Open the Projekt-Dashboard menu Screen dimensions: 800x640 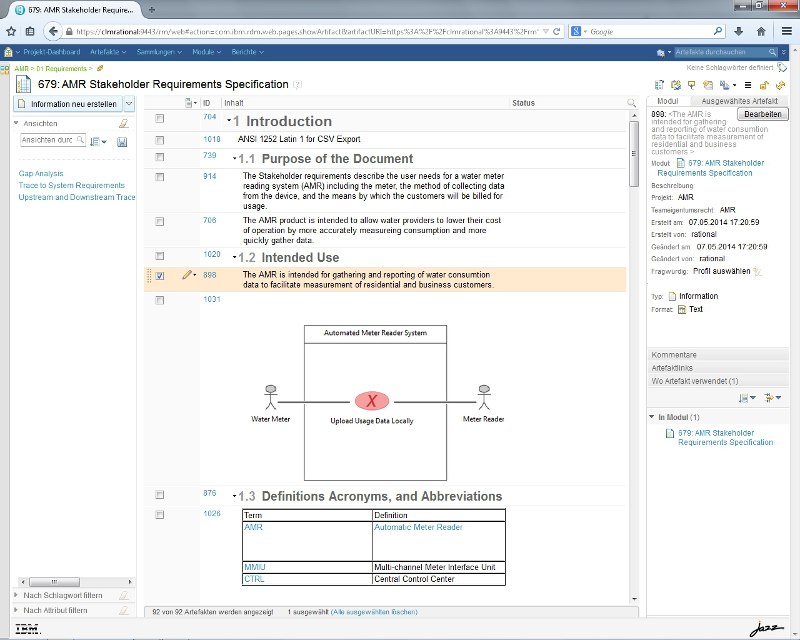(x=52, y=52)
